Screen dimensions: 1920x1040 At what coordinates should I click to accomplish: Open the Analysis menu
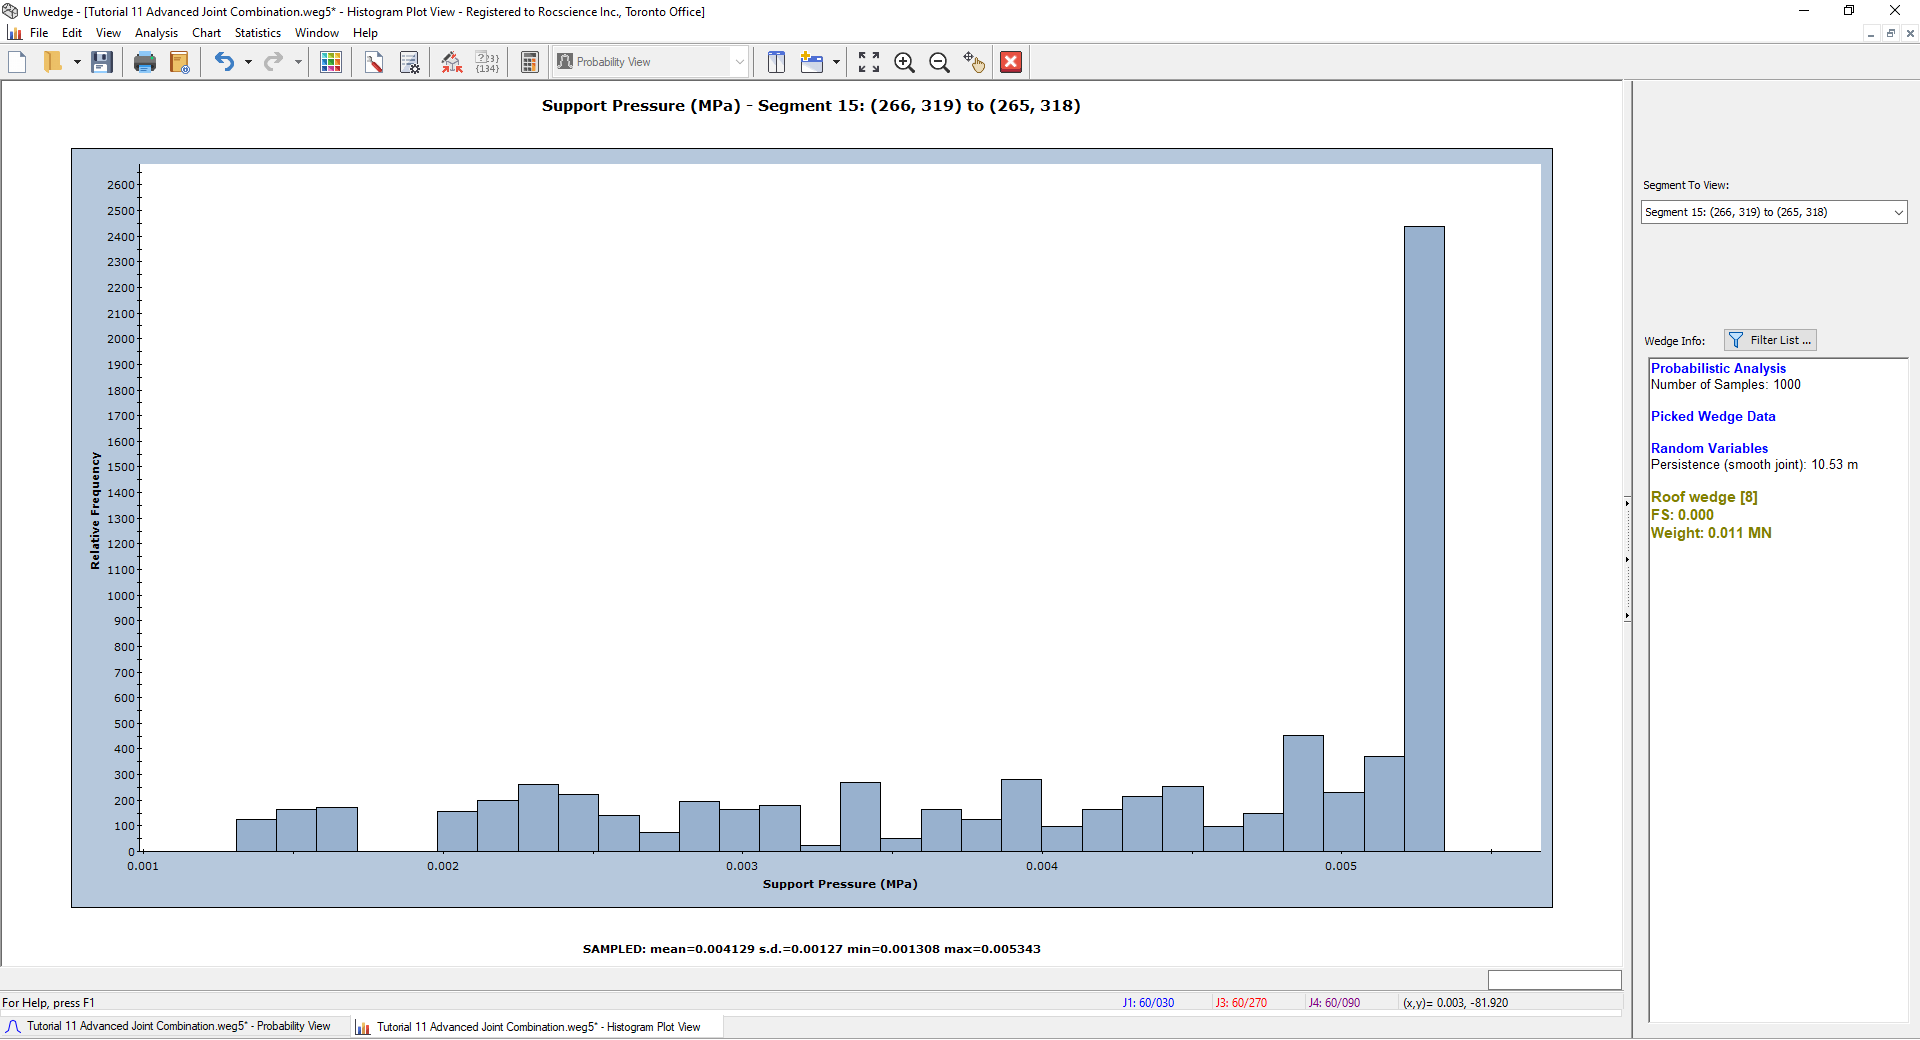[x=156, y=33]
